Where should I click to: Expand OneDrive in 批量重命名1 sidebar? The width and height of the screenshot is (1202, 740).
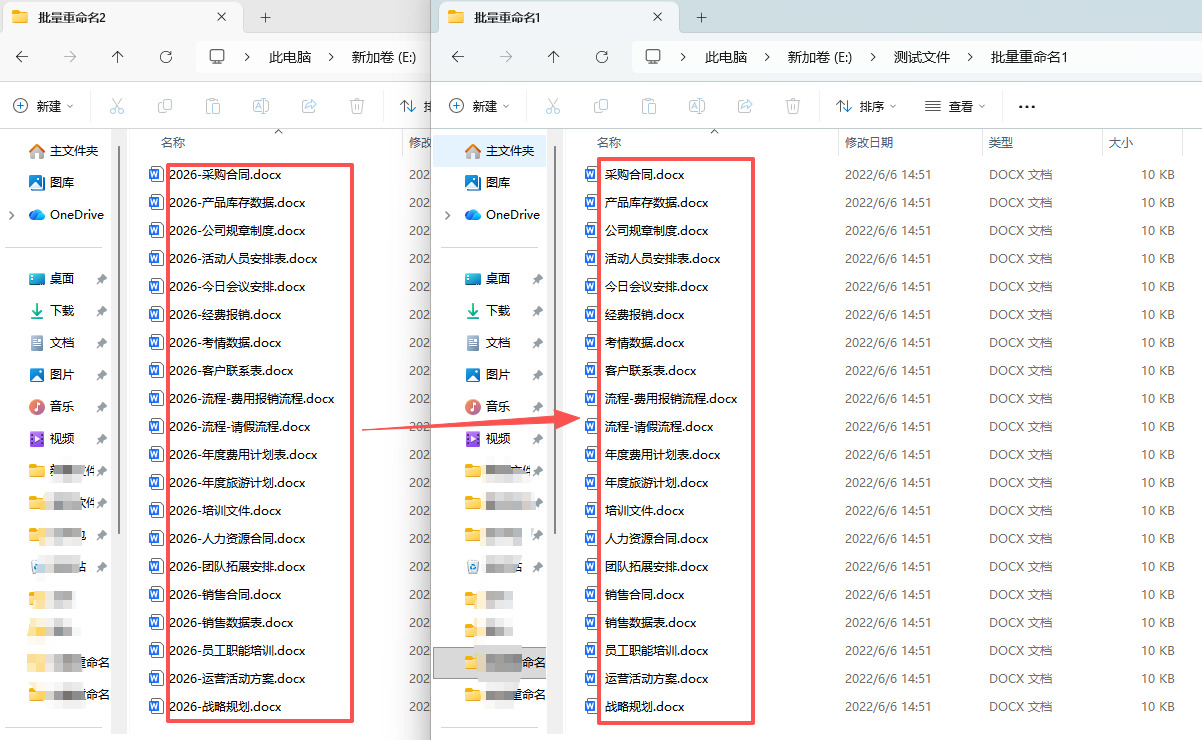pos(447,215)
